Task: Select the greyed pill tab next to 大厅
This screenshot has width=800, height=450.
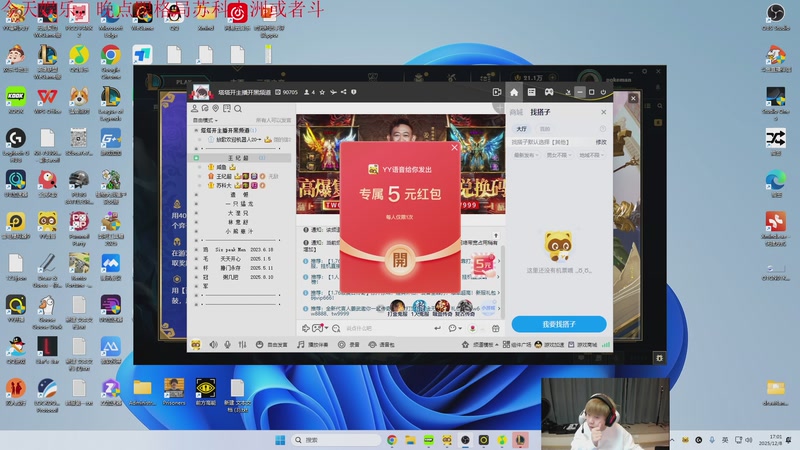Action: tap(545, 129)
